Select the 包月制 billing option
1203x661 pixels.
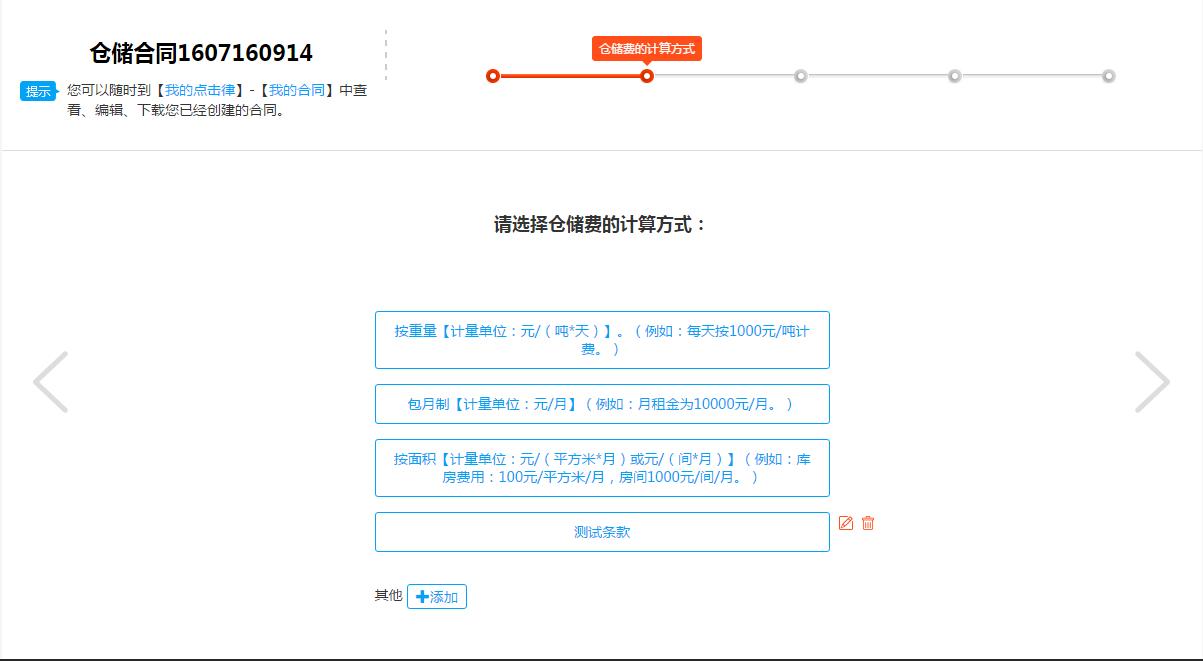coord(602,404)
